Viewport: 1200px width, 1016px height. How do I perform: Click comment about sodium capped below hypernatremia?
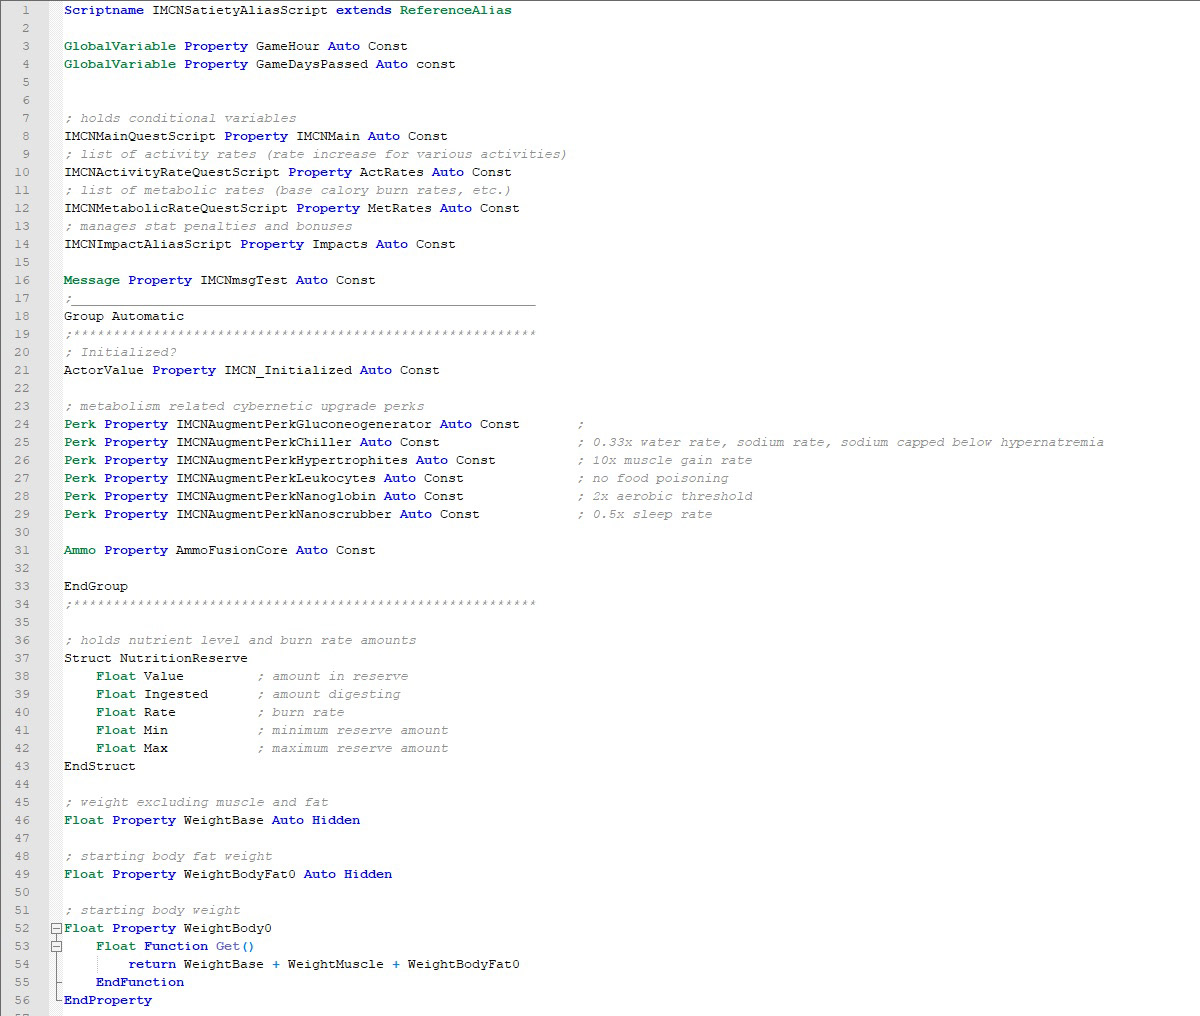(840, 442)
